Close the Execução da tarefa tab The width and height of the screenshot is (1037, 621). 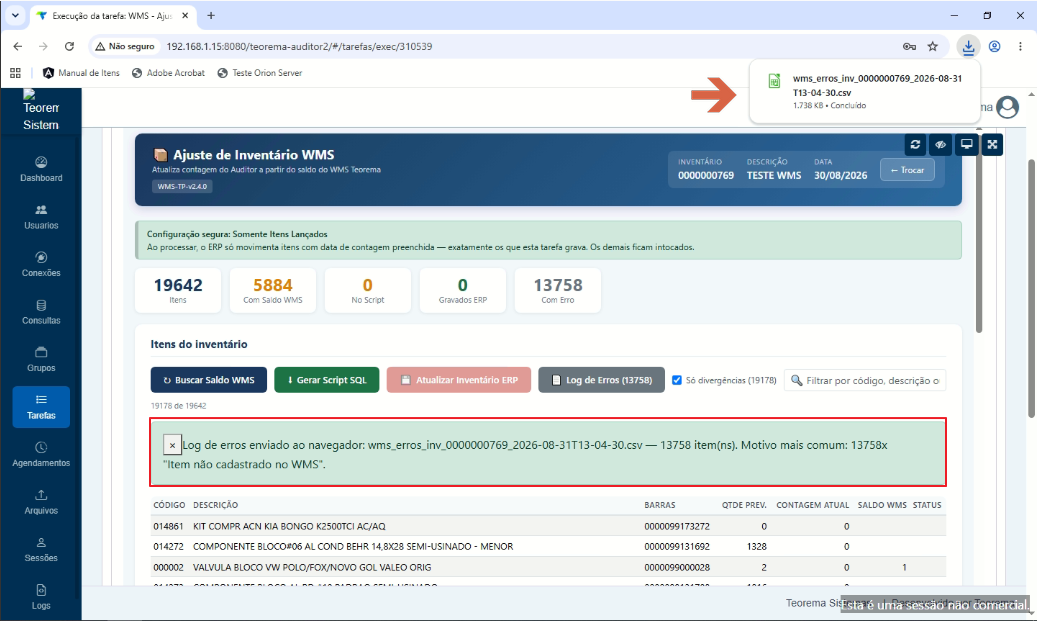(185, 15)
